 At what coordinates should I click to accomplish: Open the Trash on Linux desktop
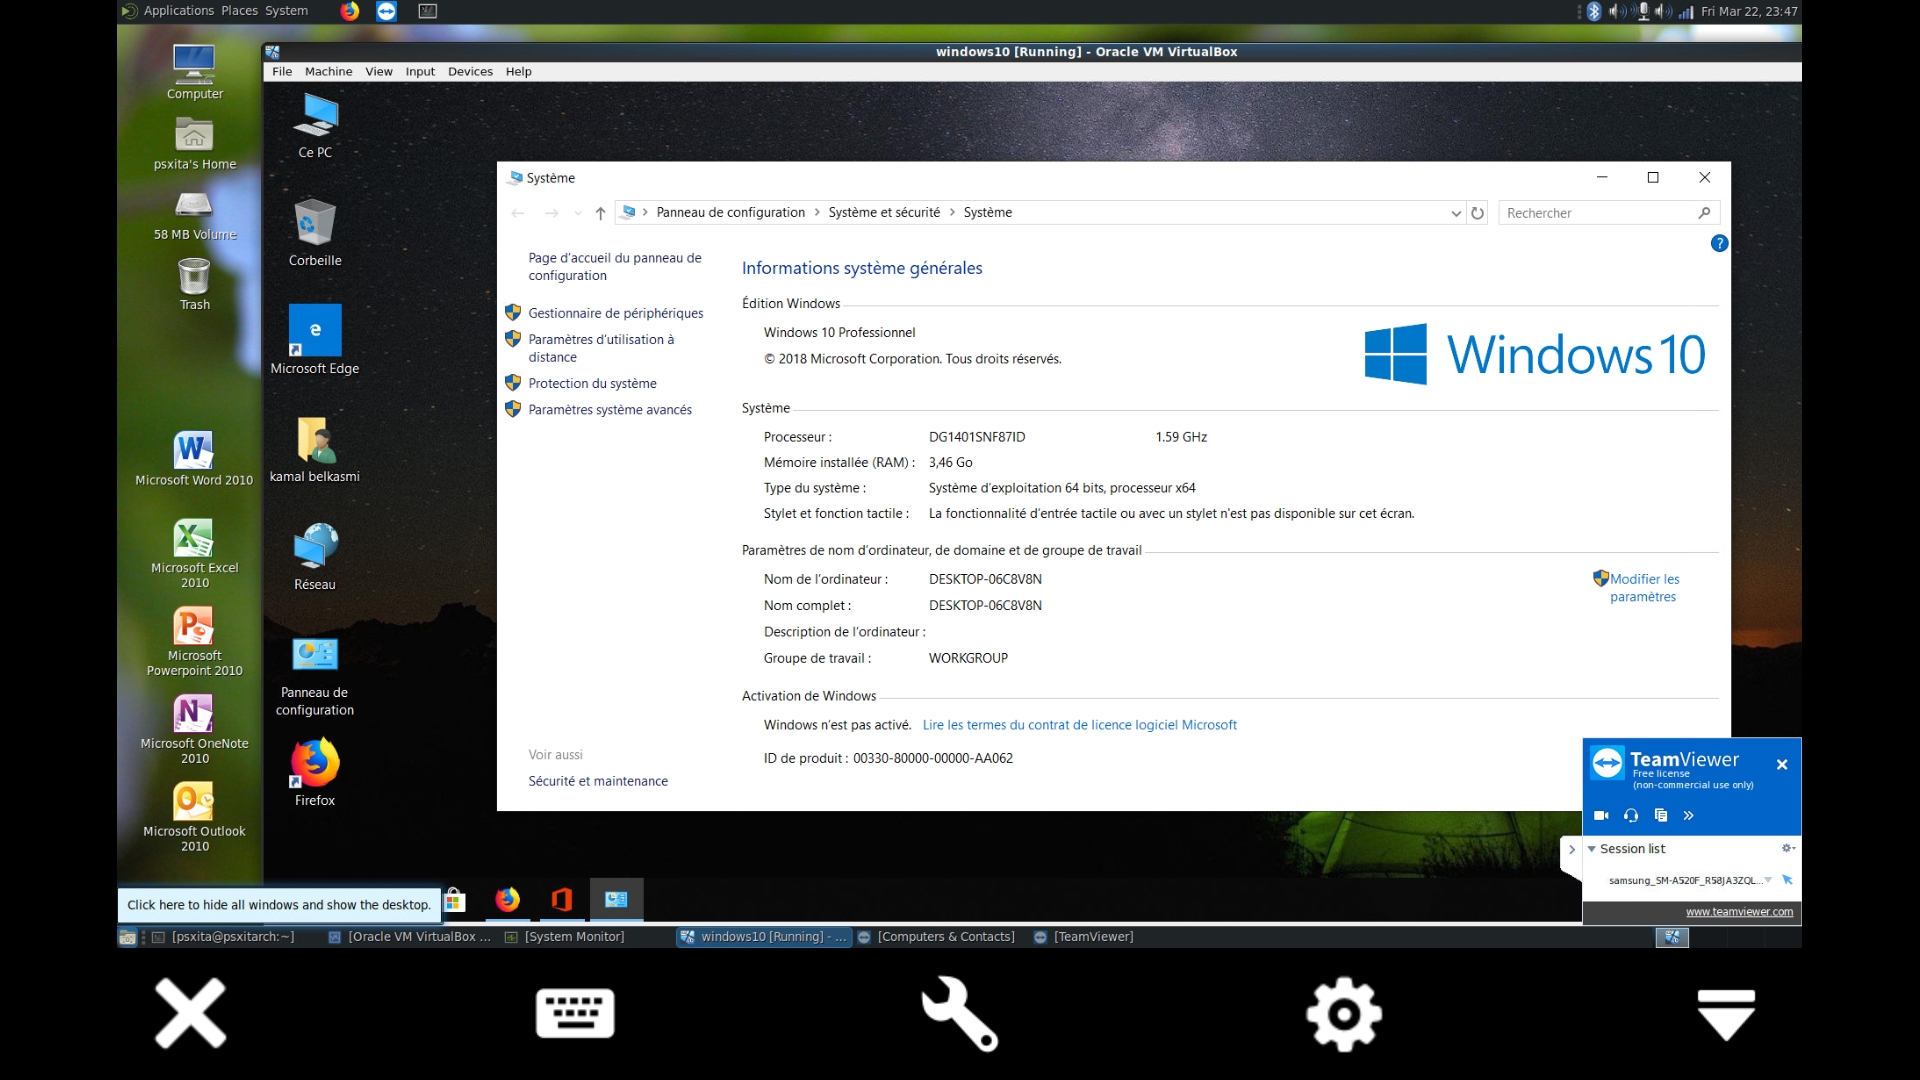tap(194, 284)
